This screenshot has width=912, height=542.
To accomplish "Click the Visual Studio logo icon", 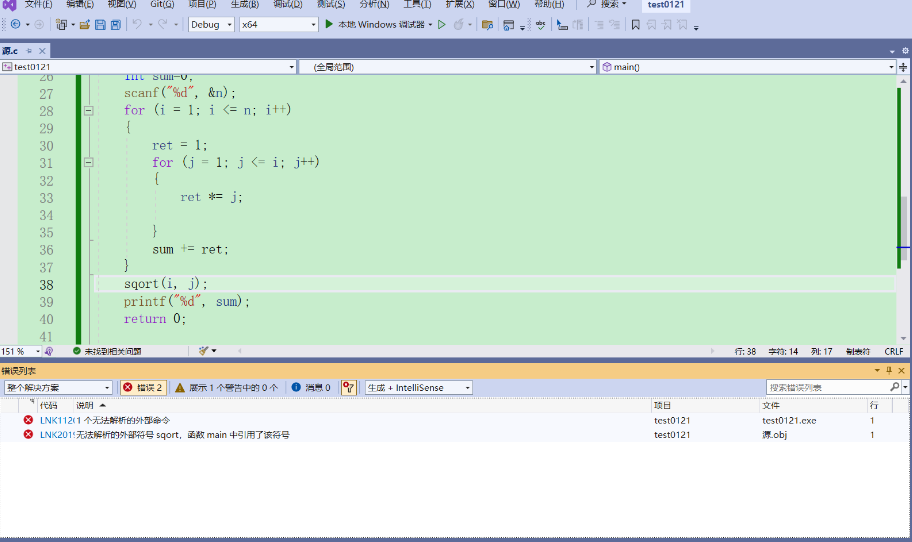I will tap(9, 5).
